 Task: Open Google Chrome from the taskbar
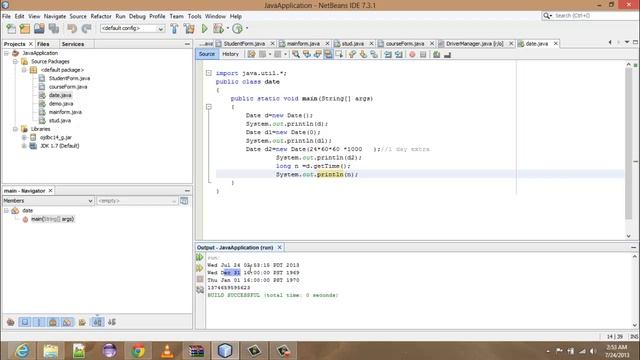[138, 351]
